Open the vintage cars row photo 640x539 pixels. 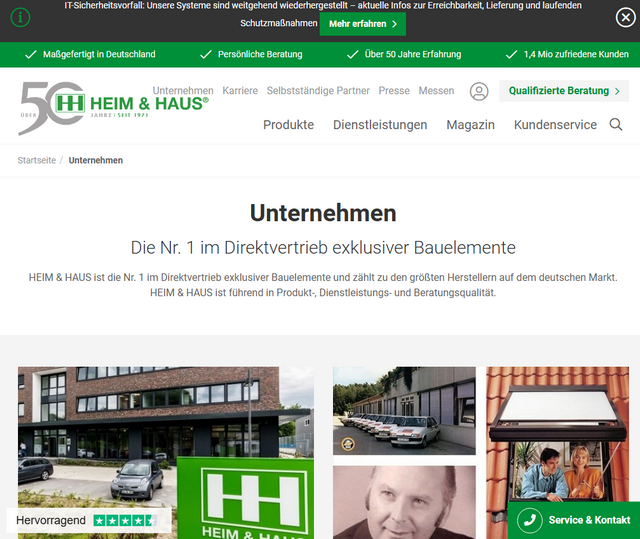tap(404, 410)
